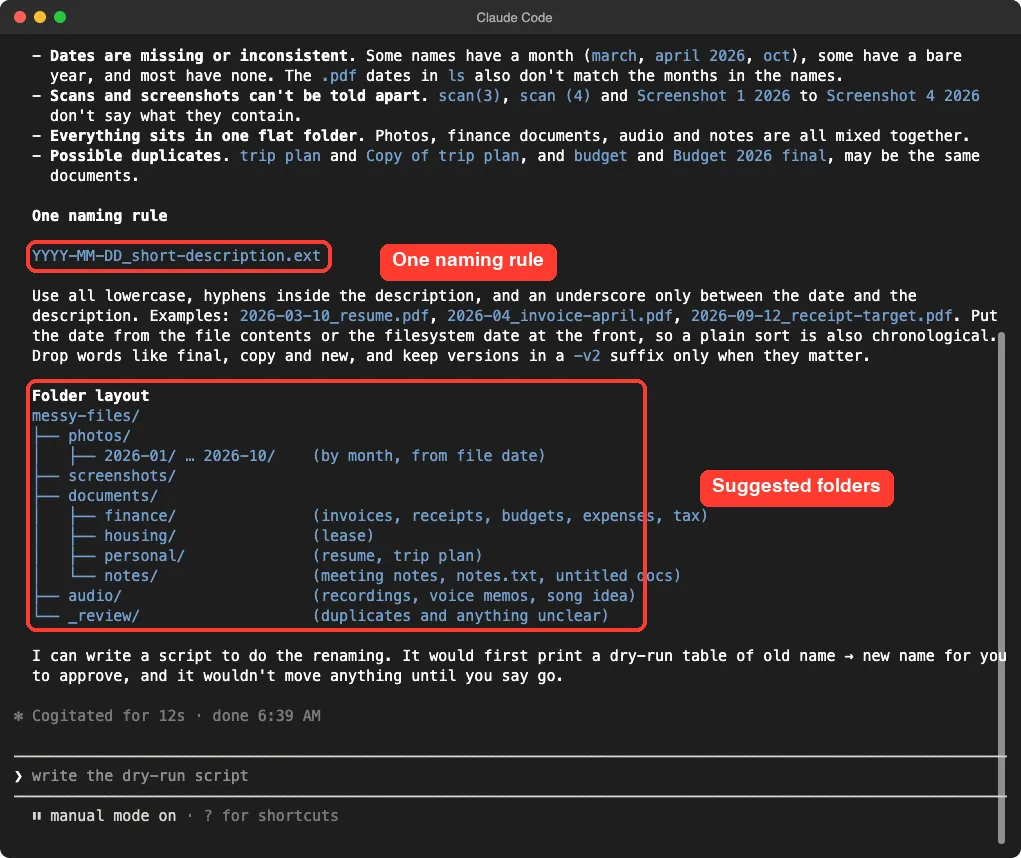The width and height of the screenshot is (1021, 858).
Task: Click the 'ls' command text
Action: pyautogui.click(x=456, y=76)
